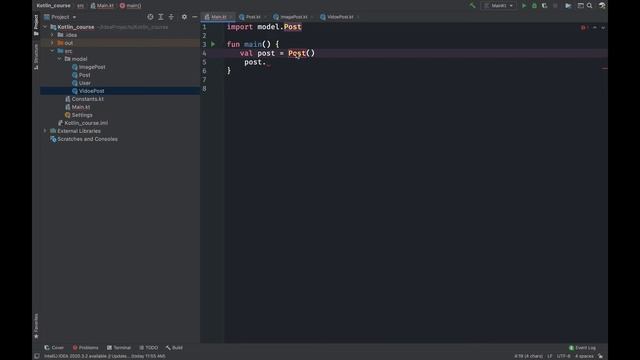Click the UTF-8 encoding in status bar
This screenshot has width=640, height=360.
(x=564, y=356)
